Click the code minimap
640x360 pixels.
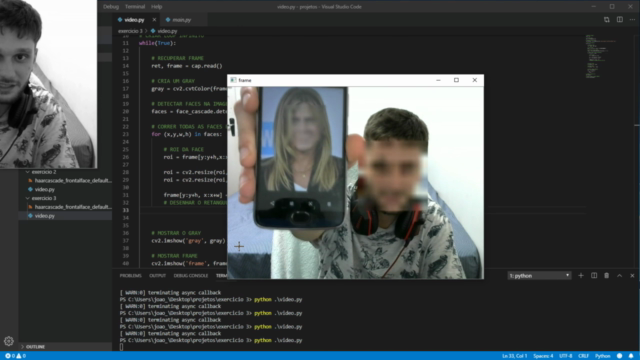point(600,56)
